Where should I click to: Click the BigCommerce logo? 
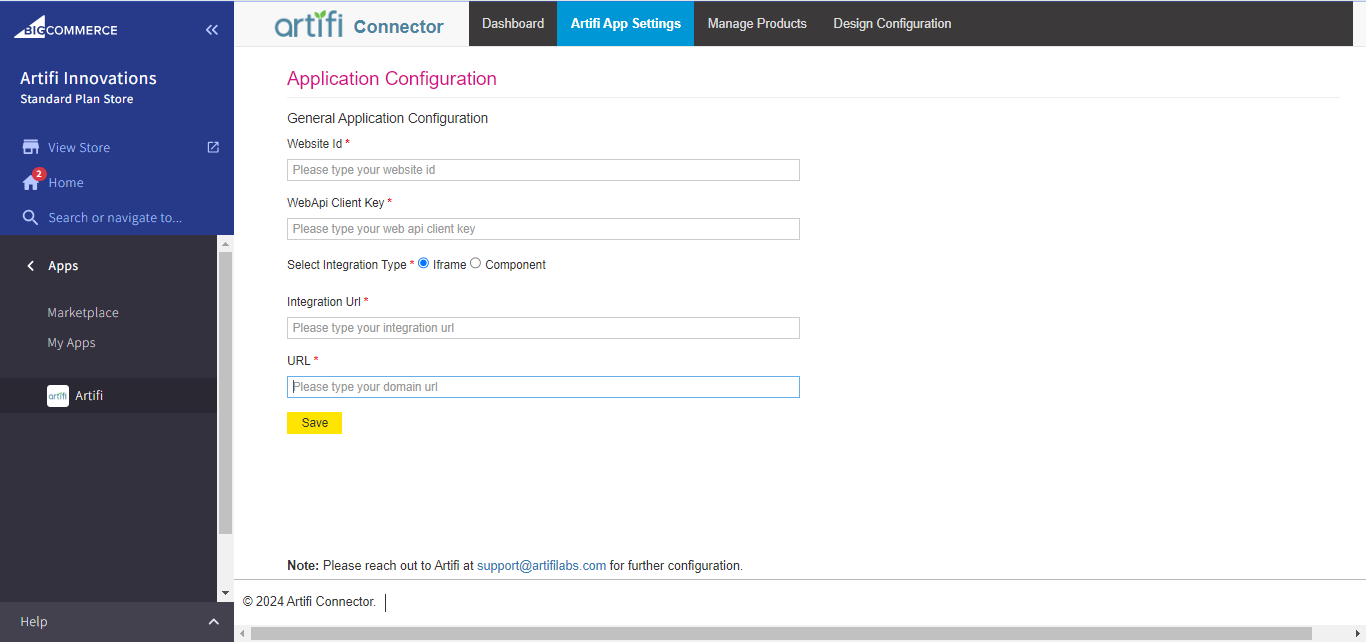(x=65, y=27)
